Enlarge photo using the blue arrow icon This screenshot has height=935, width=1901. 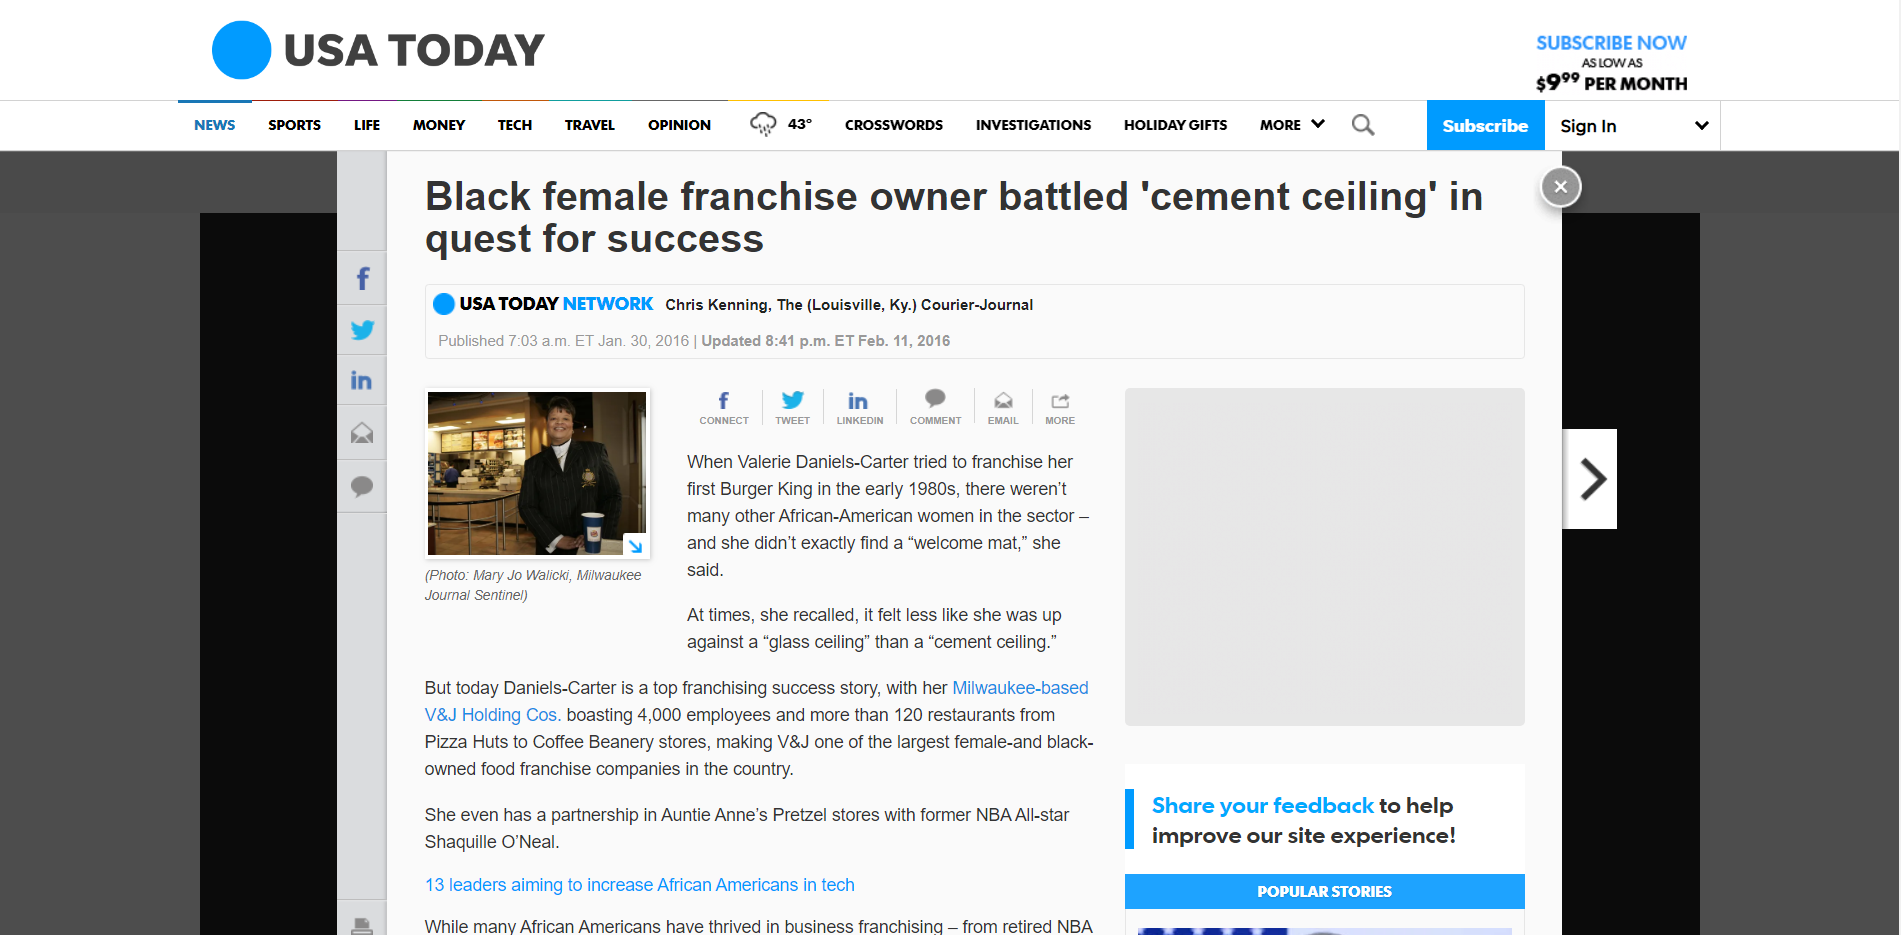tap(635, 545)
